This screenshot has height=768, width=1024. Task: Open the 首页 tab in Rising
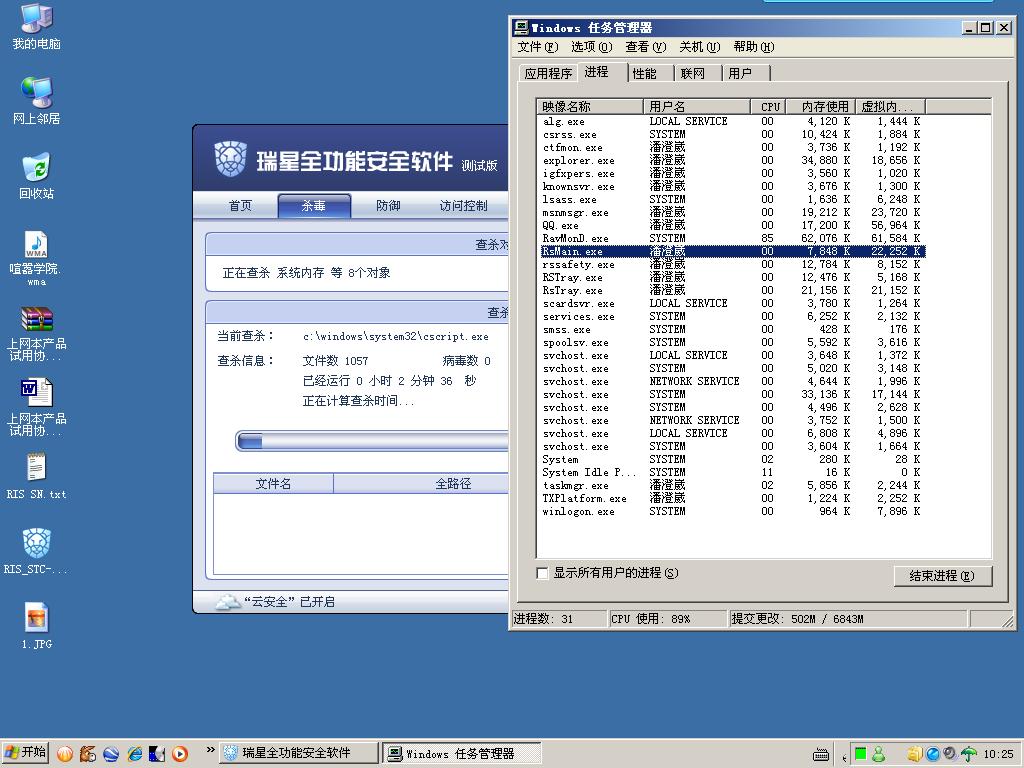coord(240,206)
